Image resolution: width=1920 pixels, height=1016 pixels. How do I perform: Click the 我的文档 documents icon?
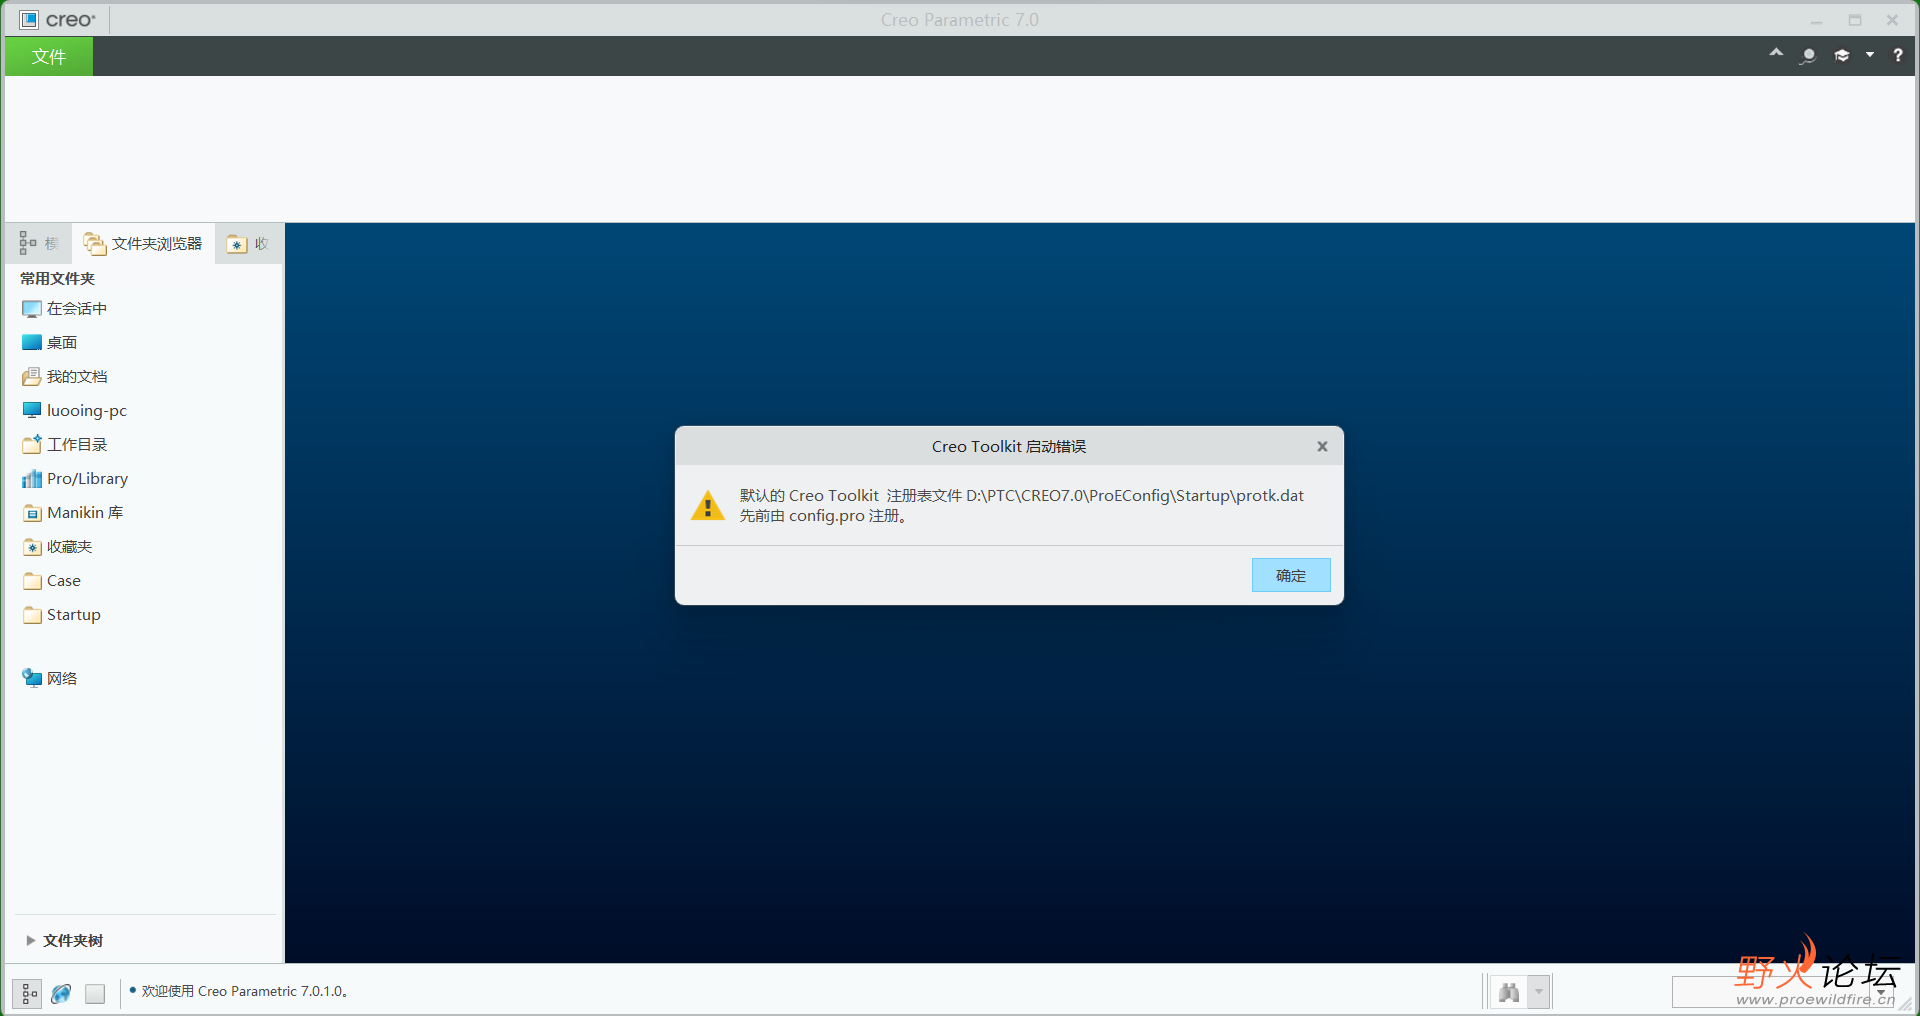coord(32,377)
